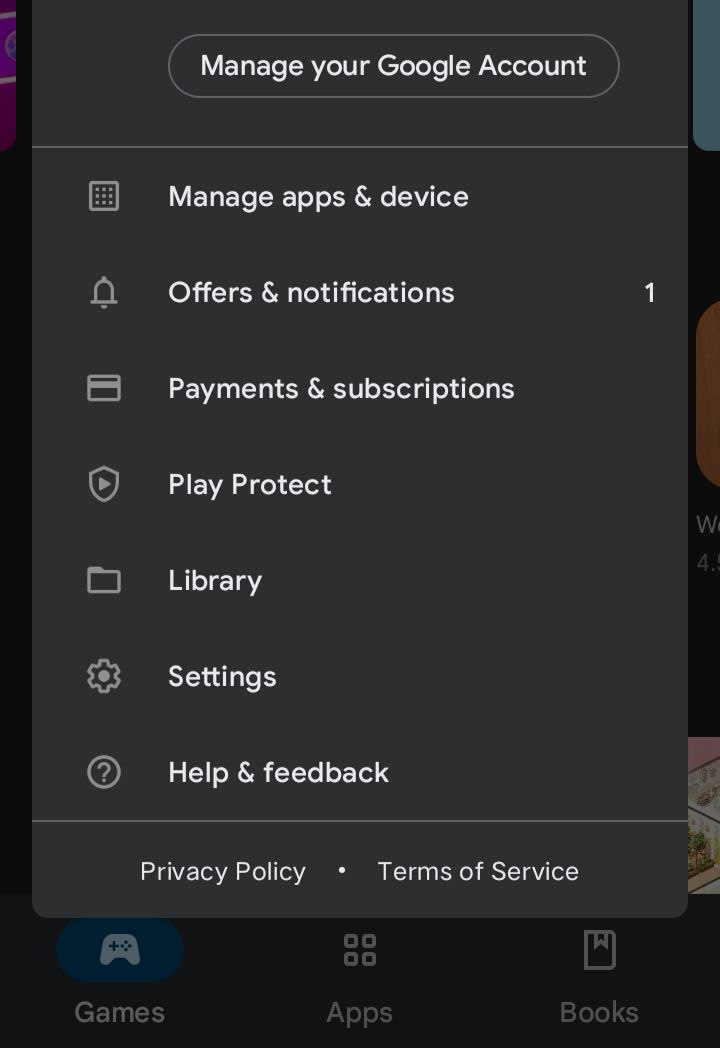The image size is (720, 1048).
Task: Open the Terms of Service link
Action: pos(478,872)
